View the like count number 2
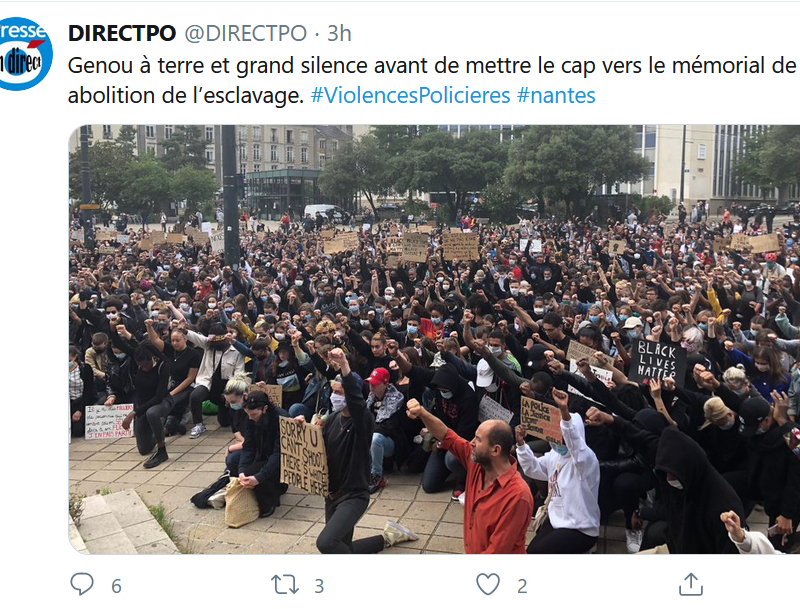The image size is (800, 609). point(522,586)
